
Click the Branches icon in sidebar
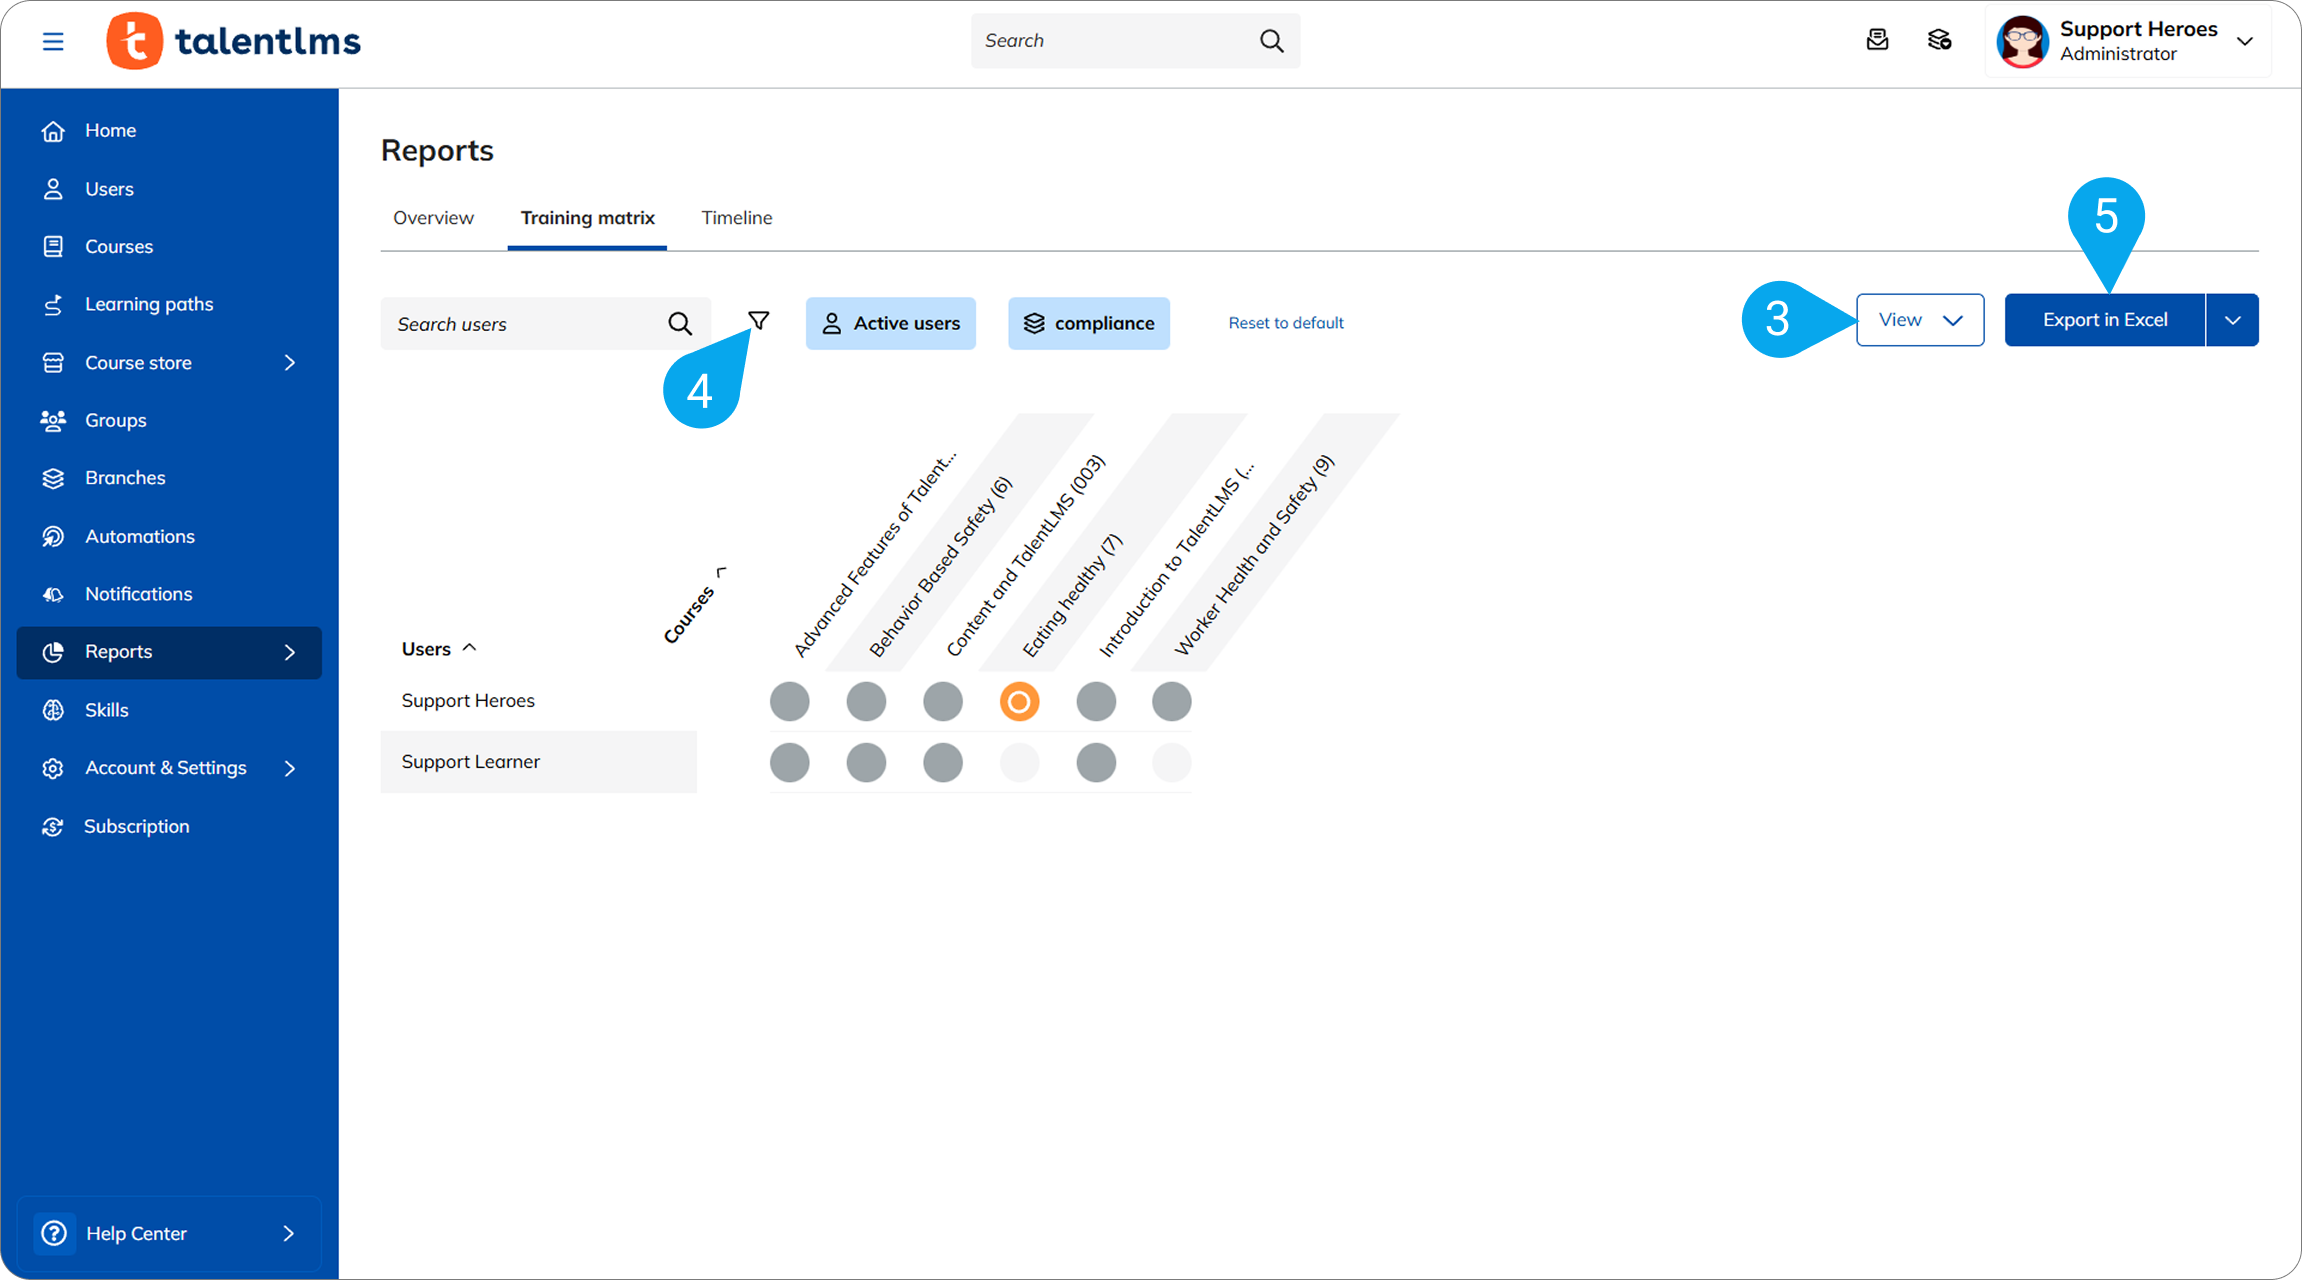53,478
